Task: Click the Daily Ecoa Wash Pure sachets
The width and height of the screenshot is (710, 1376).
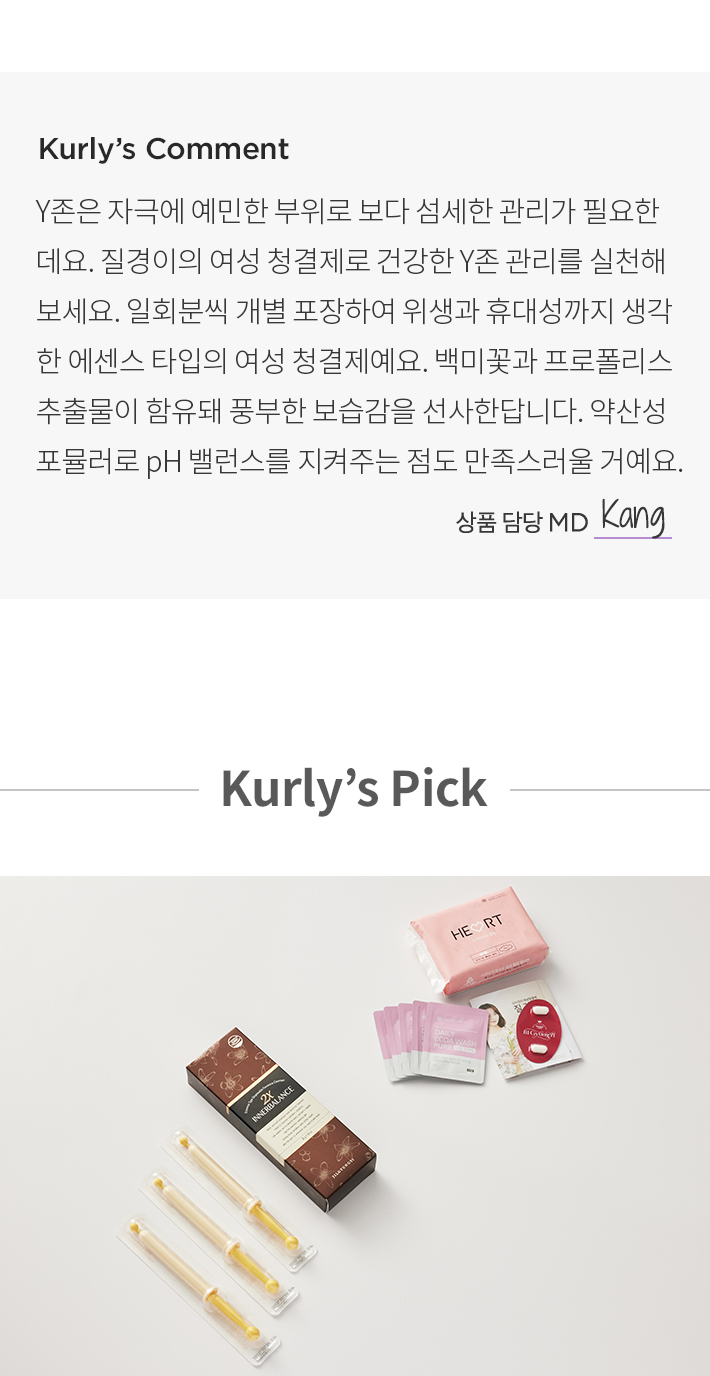Action: pyautogui.click(x=432, y=1042)
